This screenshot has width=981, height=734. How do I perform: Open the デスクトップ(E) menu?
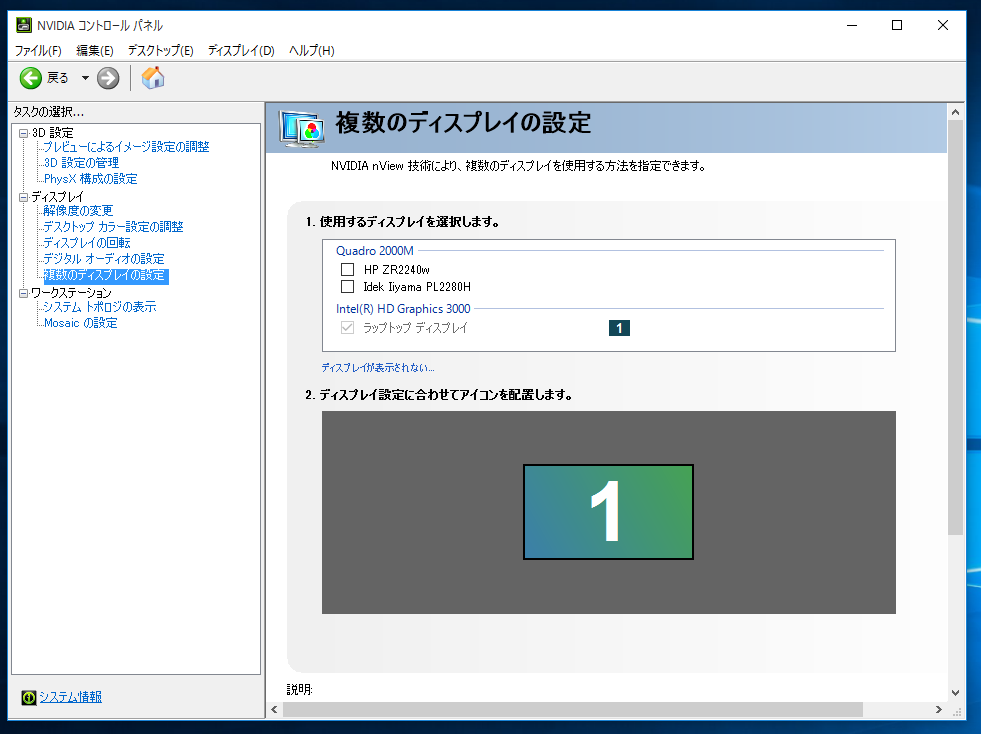pyautogui.click(x=161, y=51)
